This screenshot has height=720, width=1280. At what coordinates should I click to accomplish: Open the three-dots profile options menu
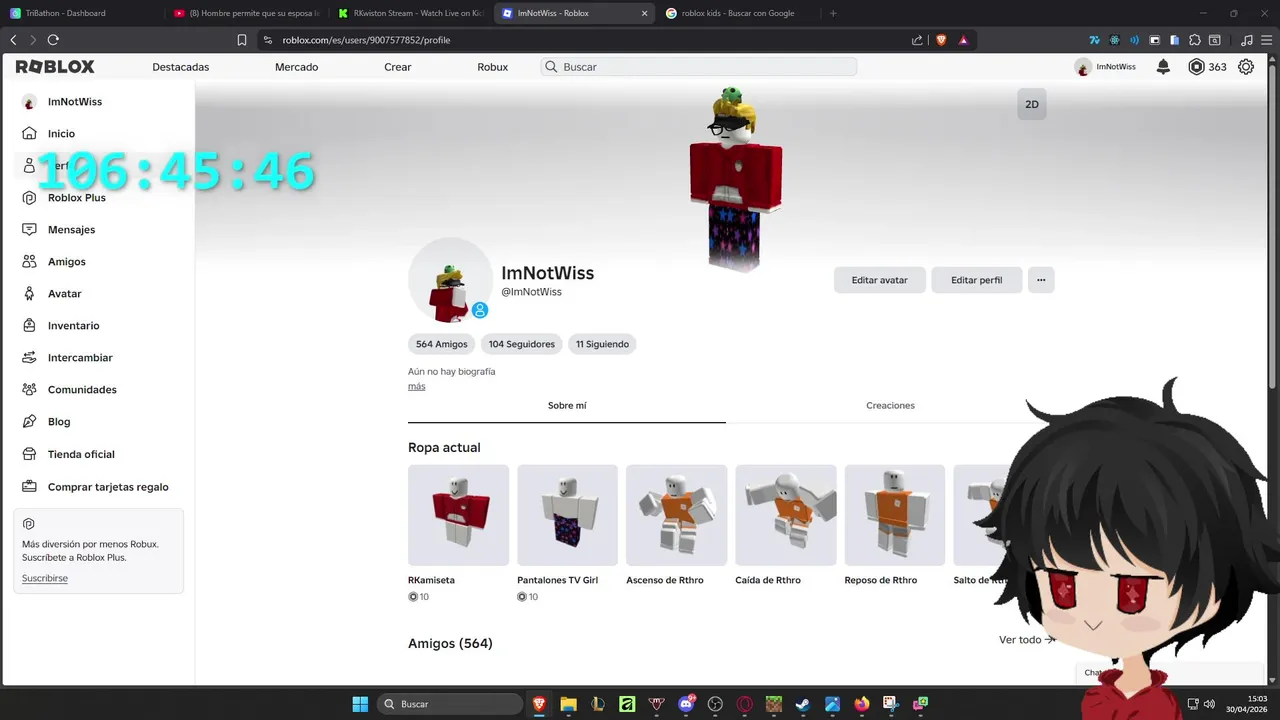[1041, 280]
